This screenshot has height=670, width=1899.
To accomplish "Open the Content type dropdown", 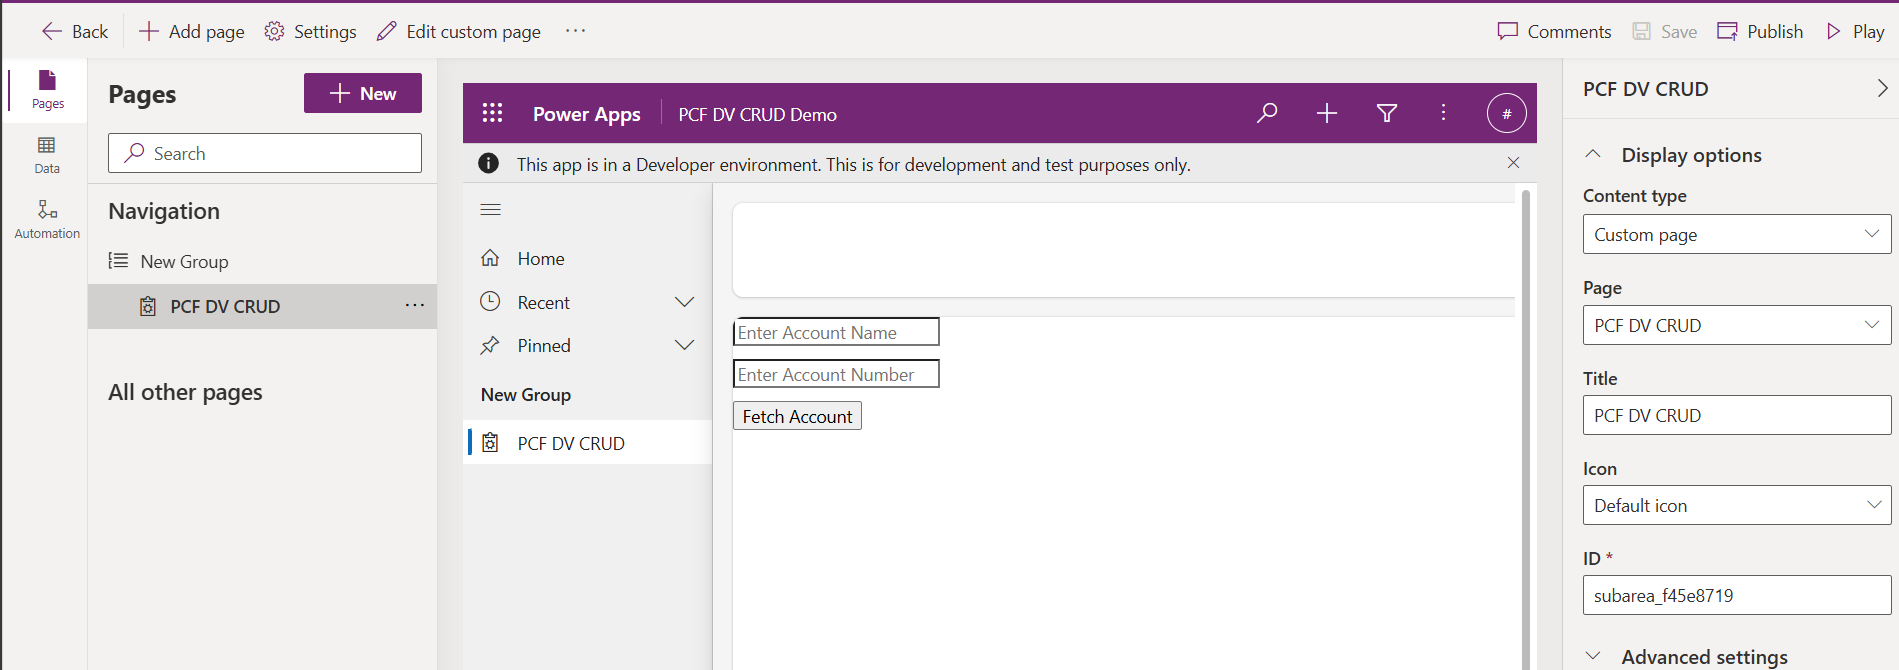I will [x=1736, y=235].
